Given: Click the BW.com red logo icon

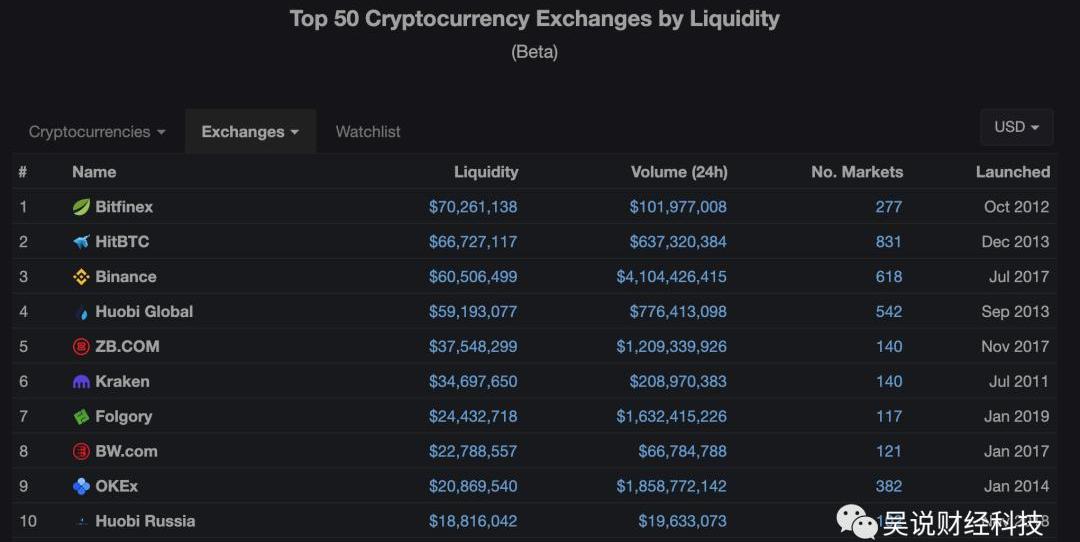Looking at the screenshot, I should (x=81, y=452).
